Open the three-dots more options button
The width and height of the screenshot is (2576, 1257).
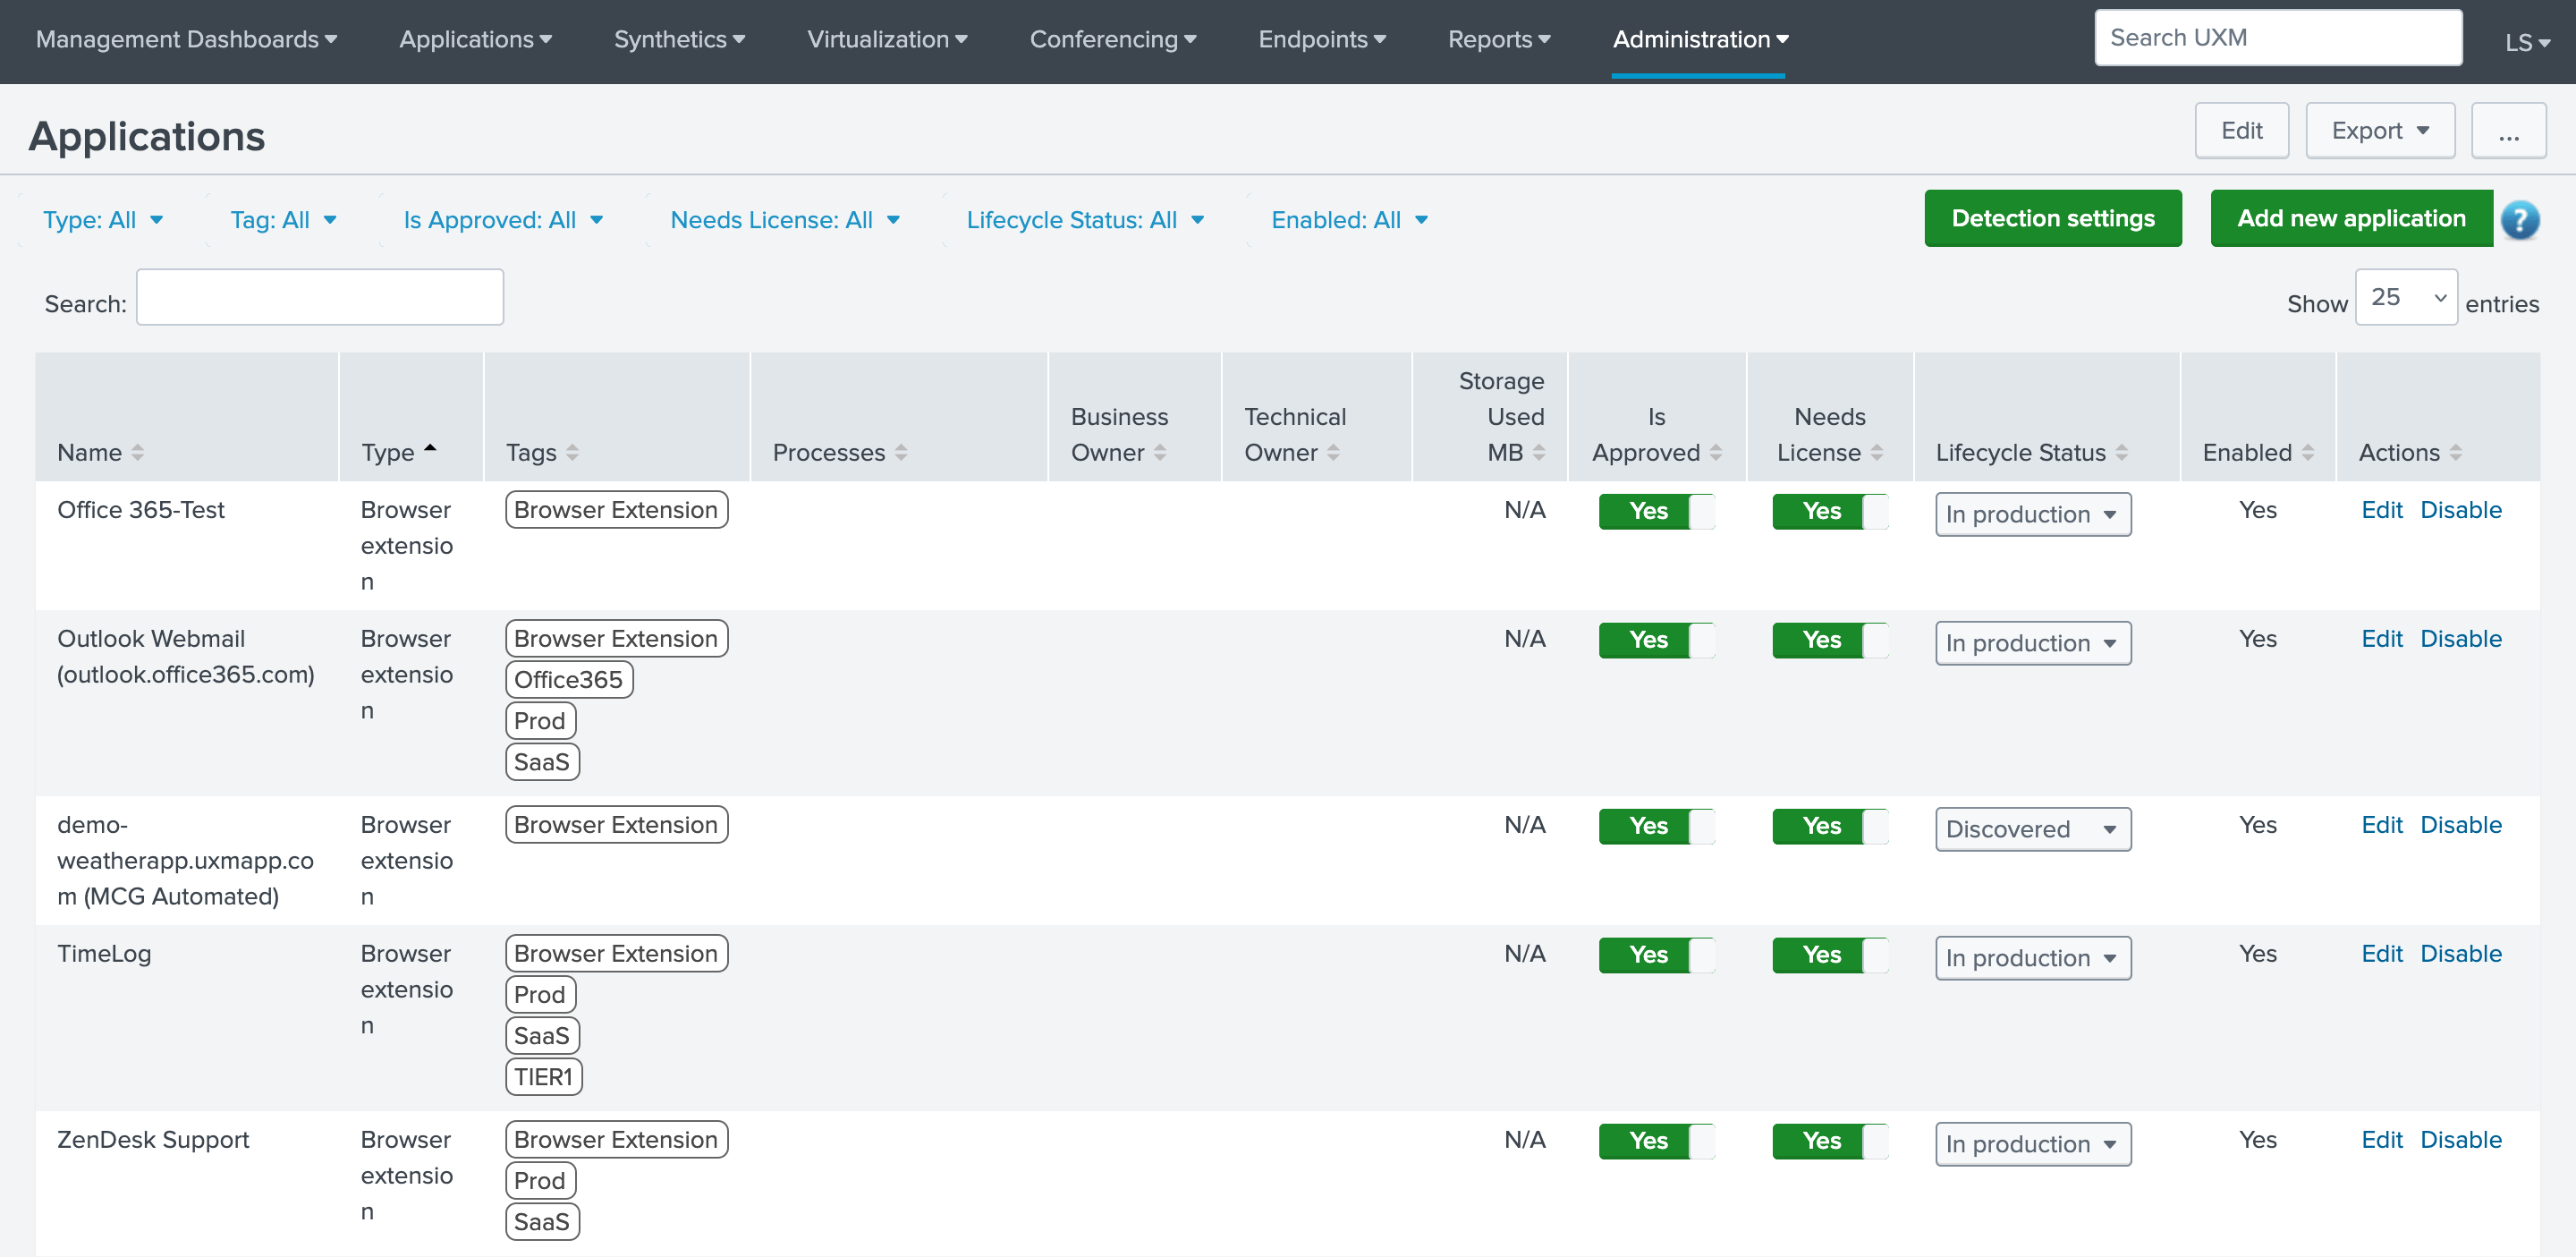[x=2508, y=131]
